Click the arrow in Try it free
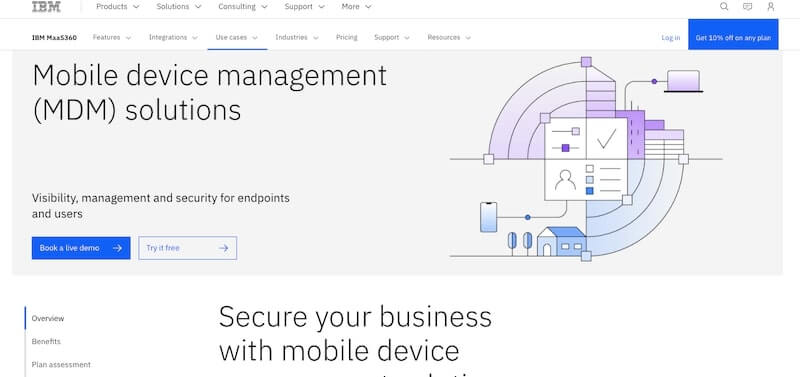The image size is (800, 377). (x=223, y=248)
